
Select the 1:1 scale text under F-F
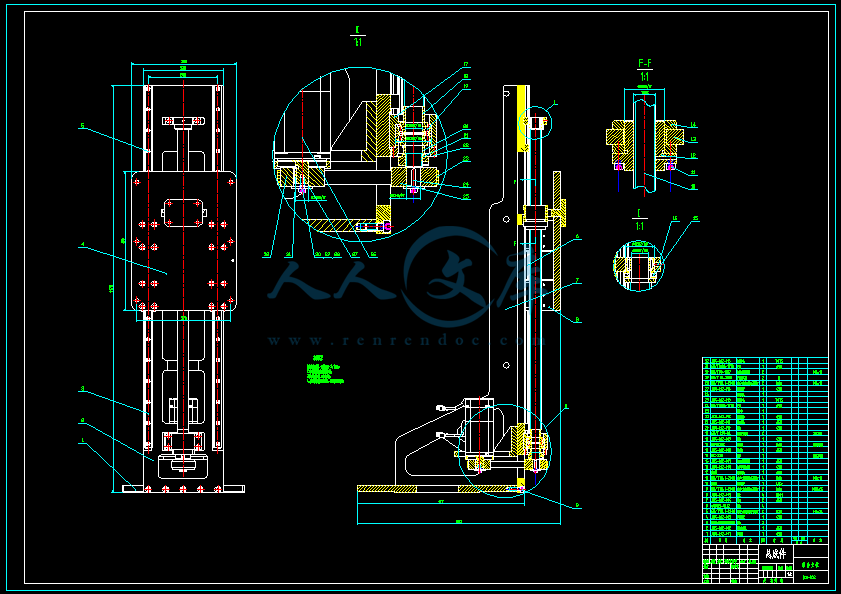pyautogui.click(x=645, y=77)
